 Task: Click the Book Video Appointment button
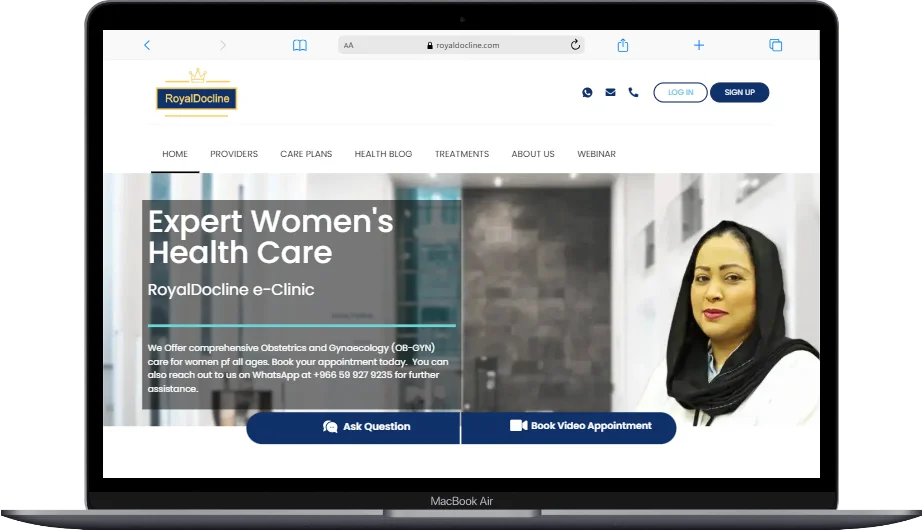click(569, 427)
